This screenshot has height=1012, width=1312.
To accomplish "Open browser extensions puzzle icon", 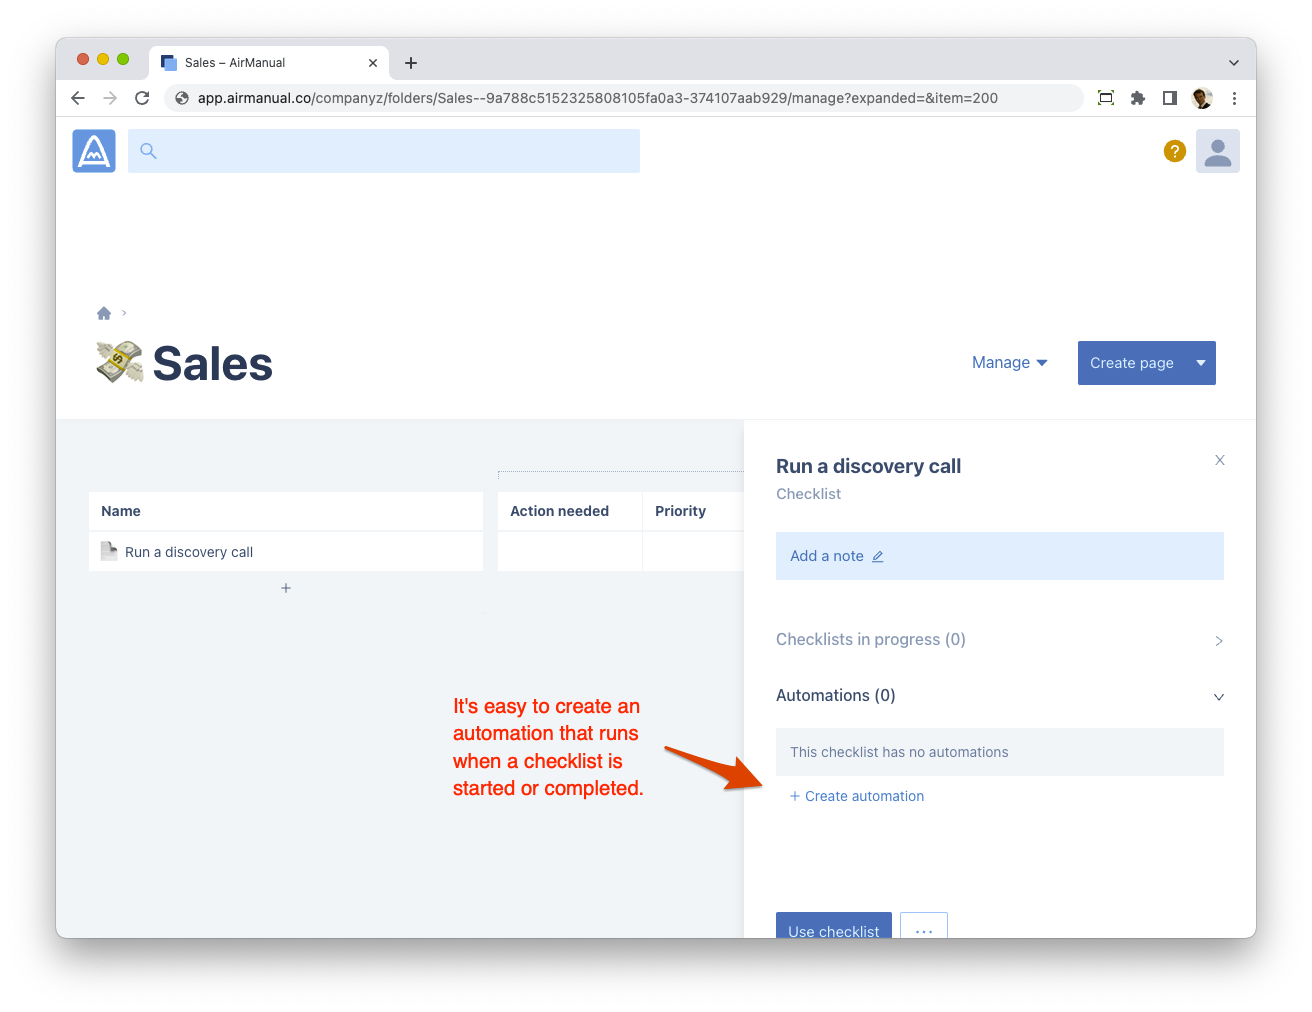I will pos(1138,98).
